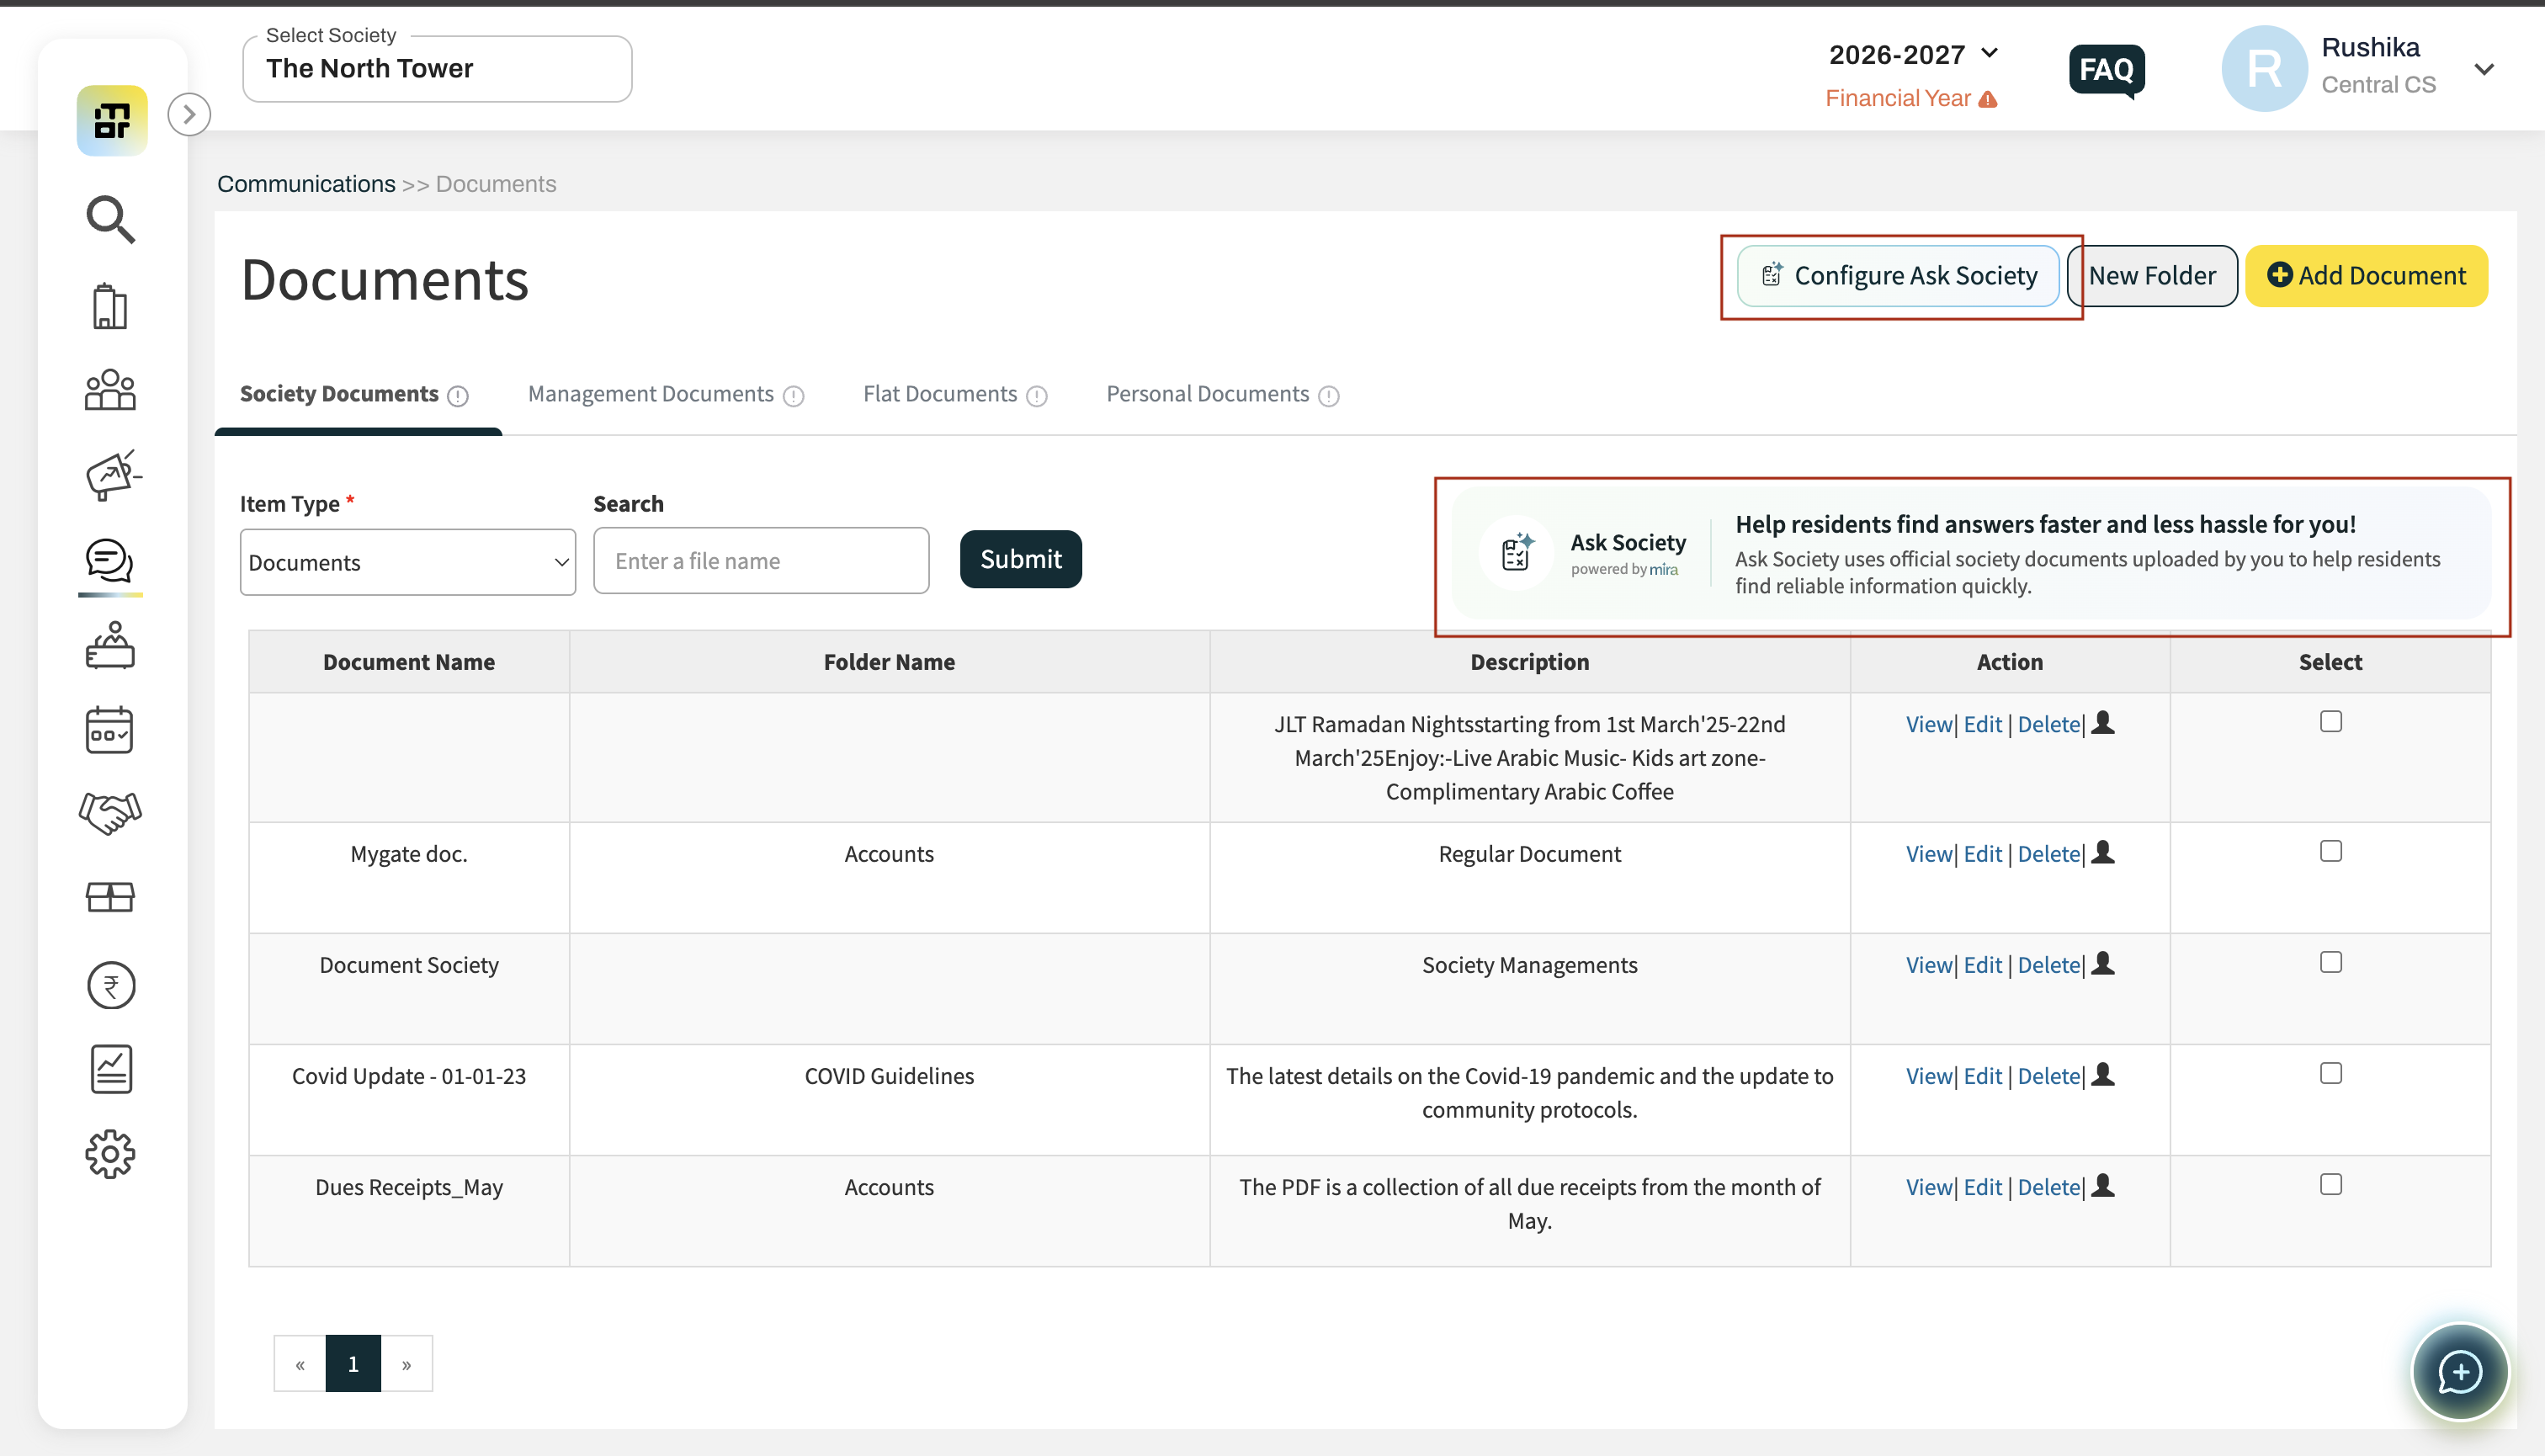
Task: Open the Select Society field
Action: pos(437,69)
